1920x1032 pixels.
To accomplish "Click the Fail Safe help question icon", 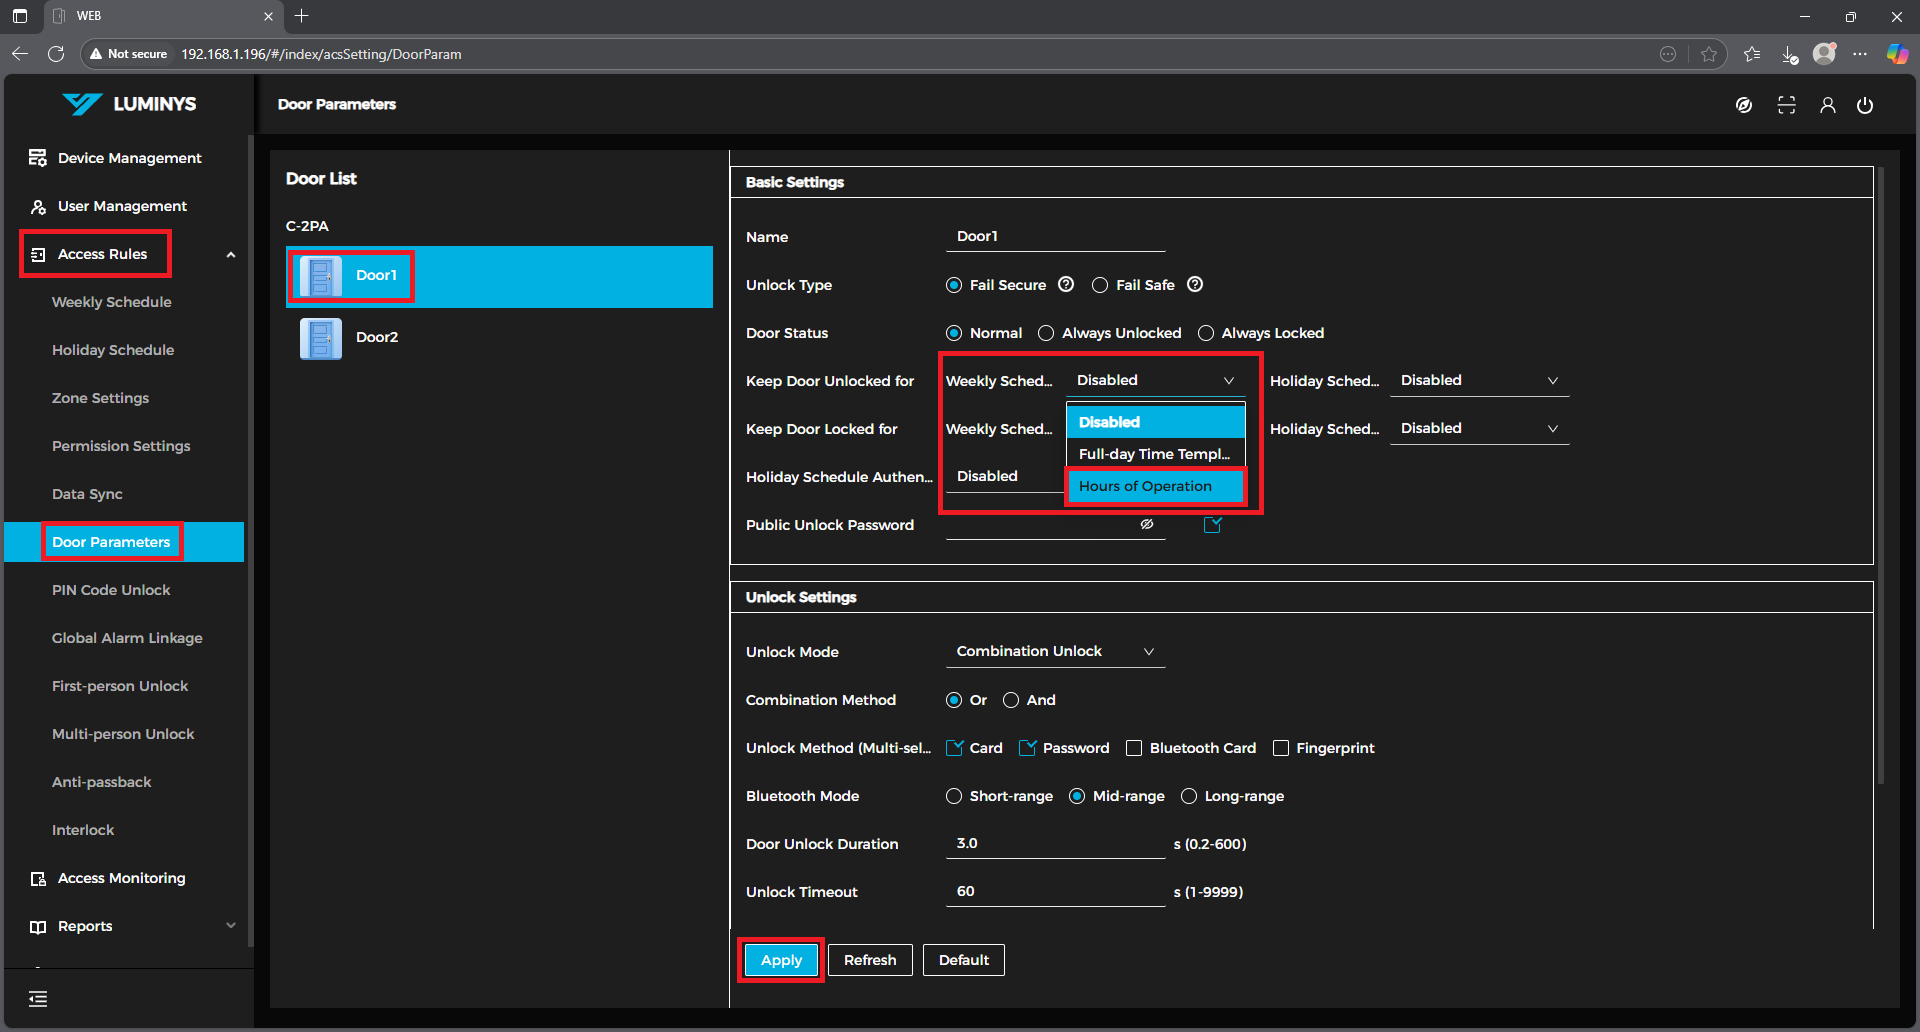I will click(x=1195, y=285).
